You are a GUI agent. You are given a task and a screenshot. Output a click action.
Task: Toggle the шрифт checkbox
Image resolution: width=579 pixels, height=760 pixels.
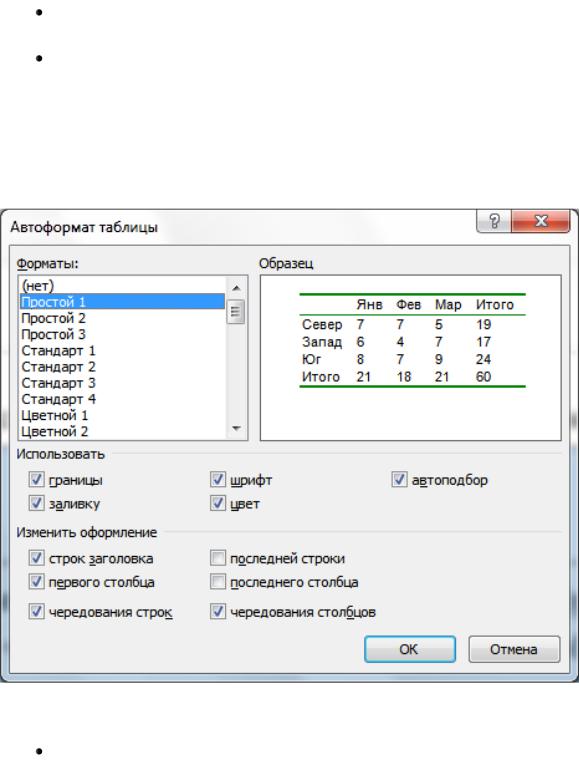218,479
